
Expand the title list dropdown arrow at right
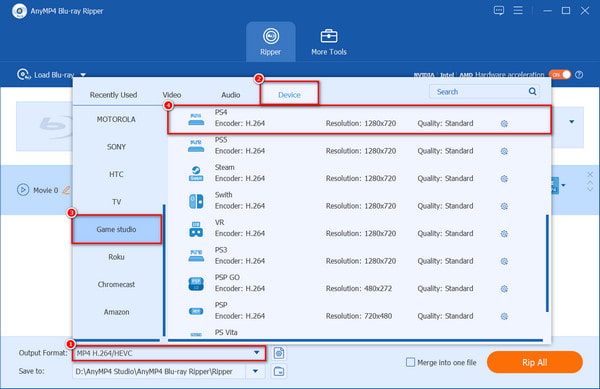(572, 122)
